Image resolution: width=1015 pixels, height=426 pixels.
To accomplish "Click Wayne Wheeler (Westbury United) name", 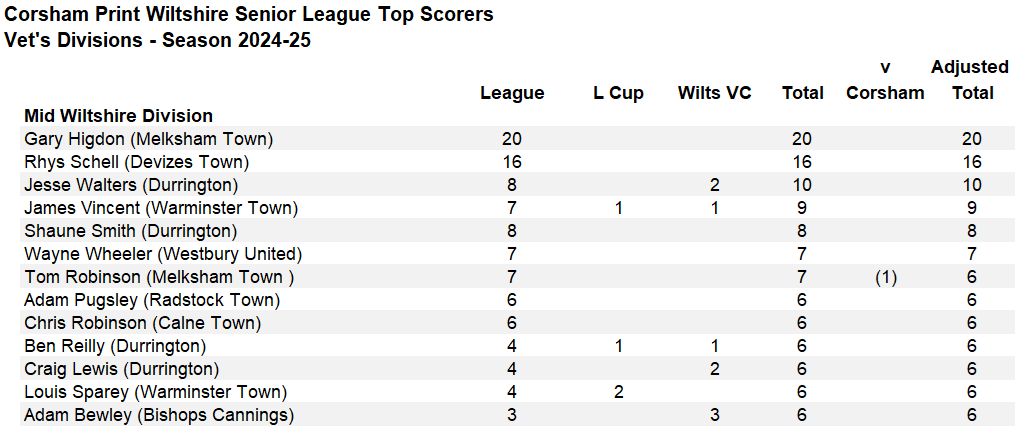I will tap(163, 254).
